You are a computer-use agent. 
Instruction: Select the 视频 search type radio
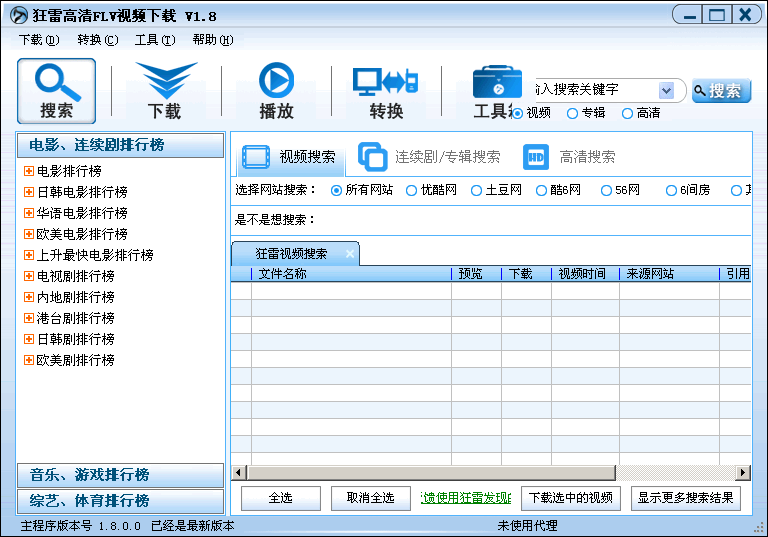pyautogui.click(x=517, y=113)
